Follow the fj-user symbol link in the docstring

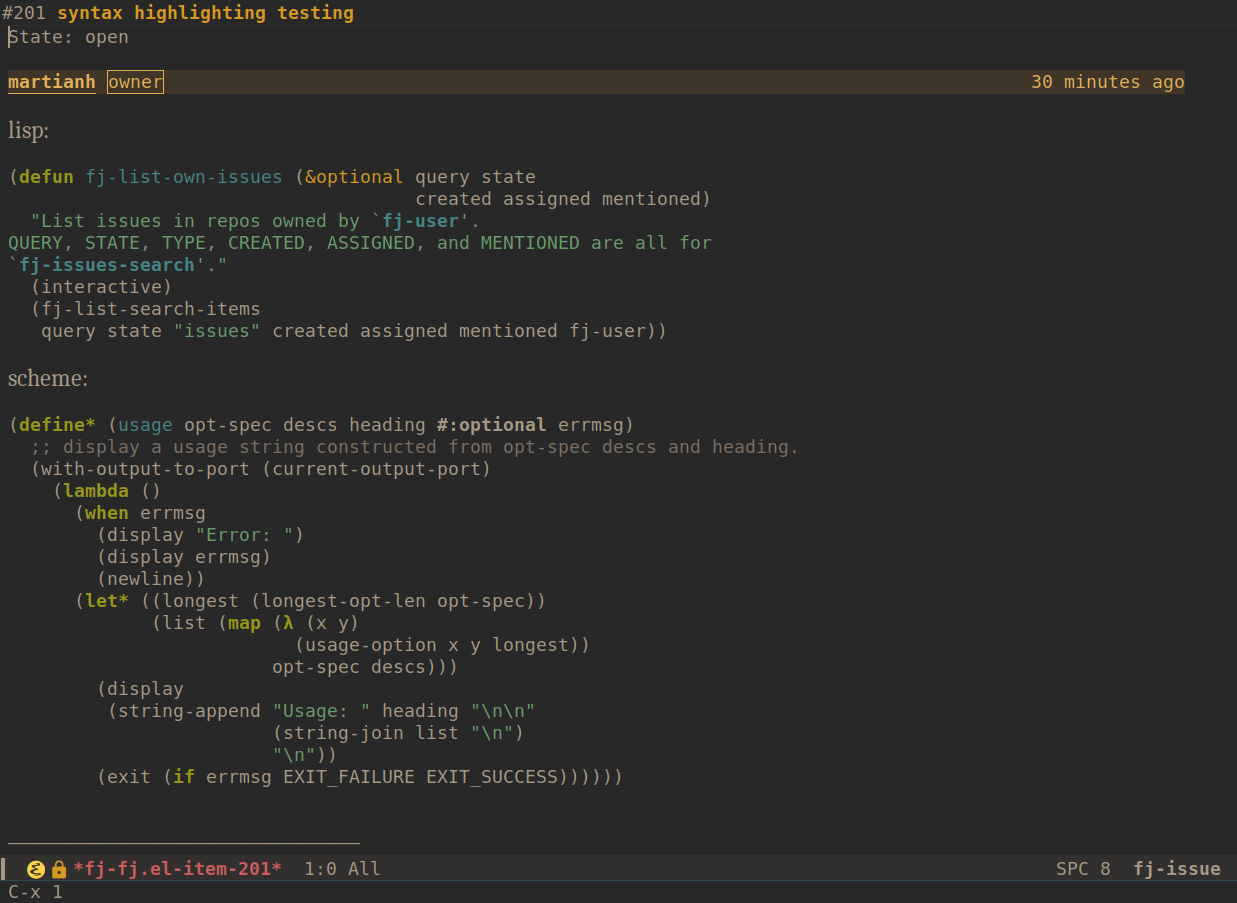pos(421,220)
